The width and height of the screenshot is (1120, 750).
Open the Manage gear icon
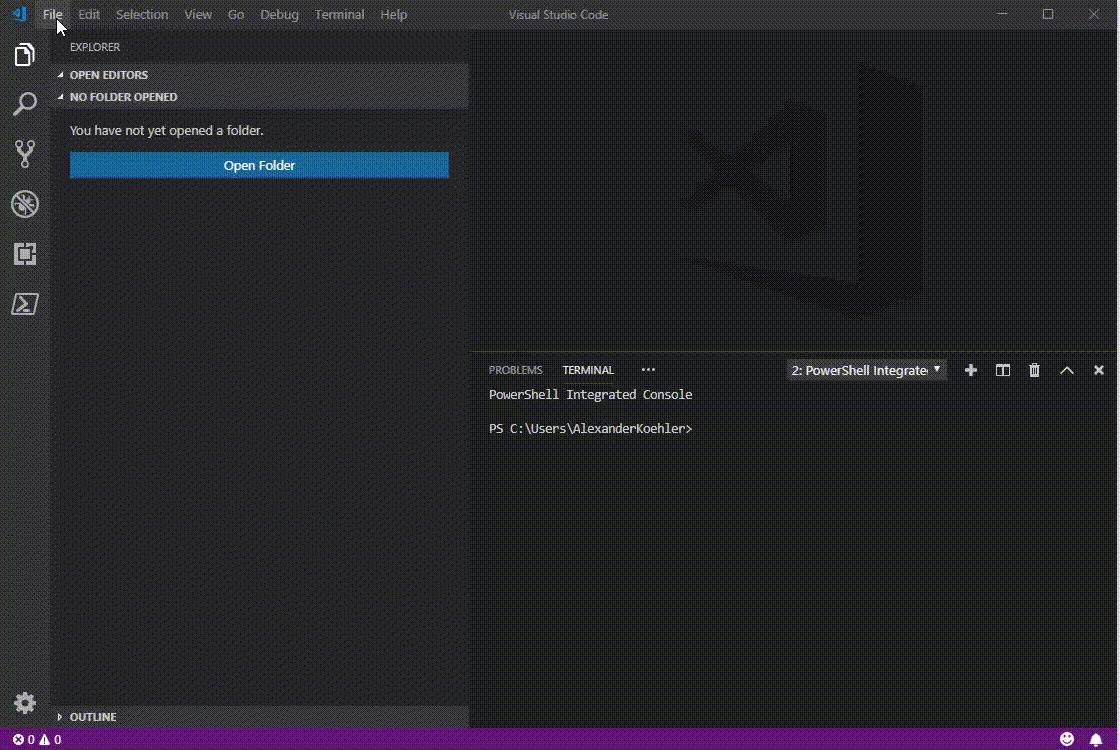coord(24,703)
